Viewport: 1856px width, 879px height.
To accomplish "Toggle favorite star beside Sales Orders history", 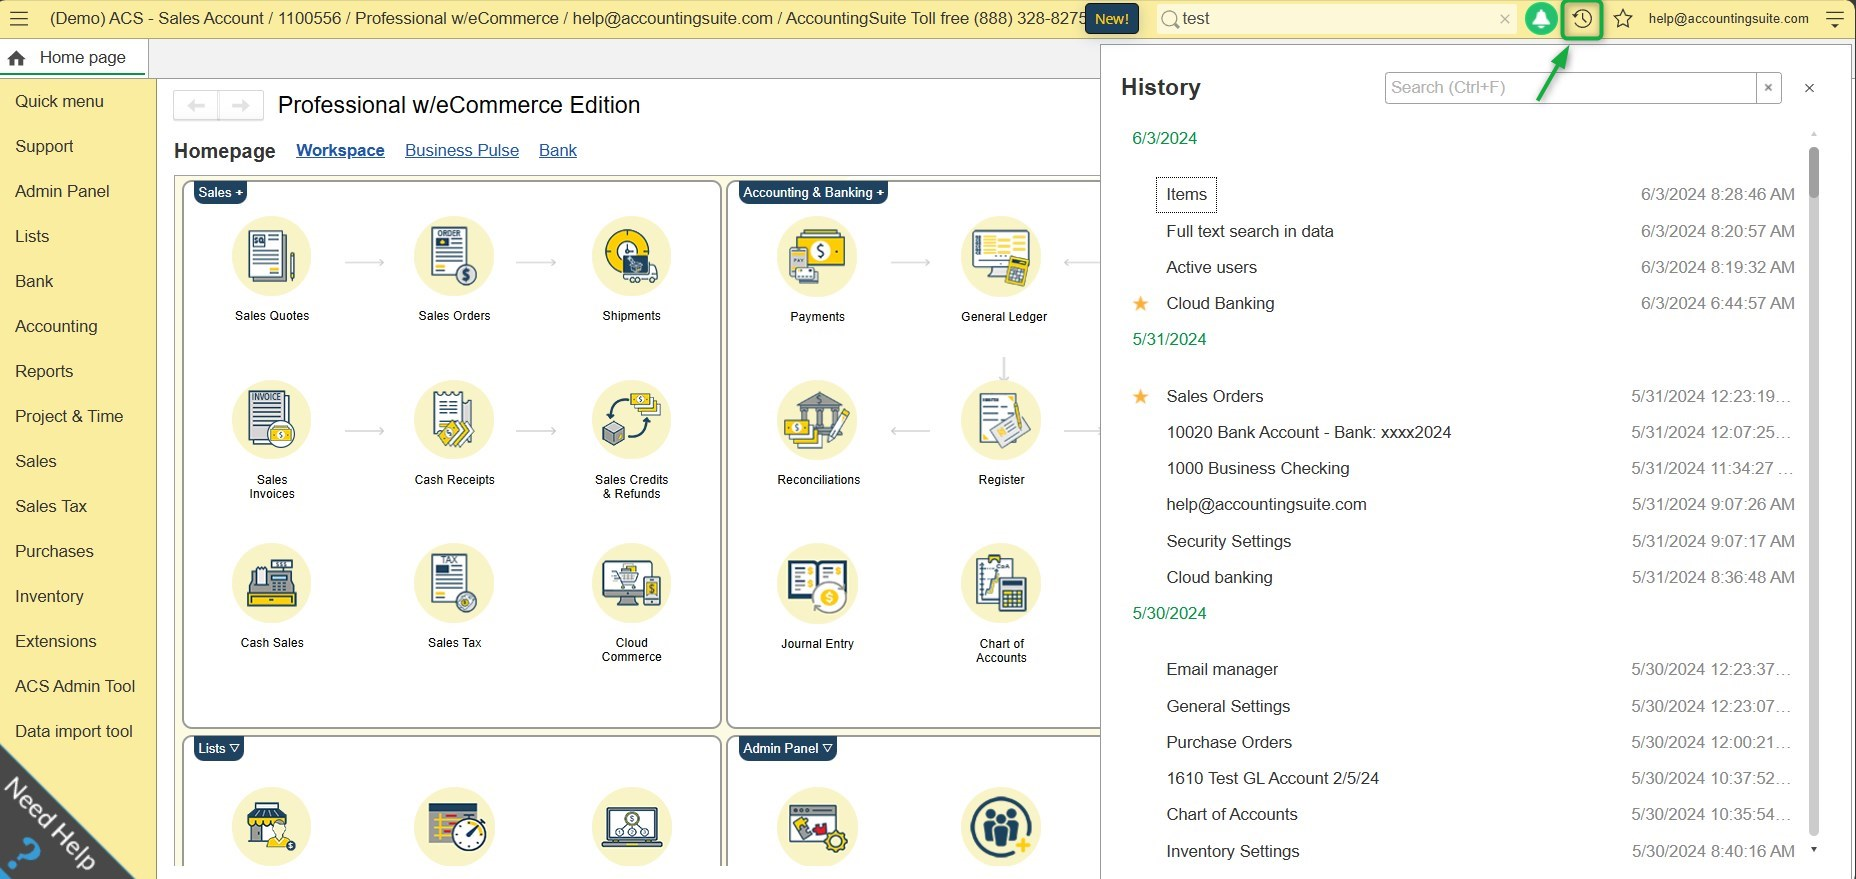I will pyautogui.click(x=1140, y=396).
